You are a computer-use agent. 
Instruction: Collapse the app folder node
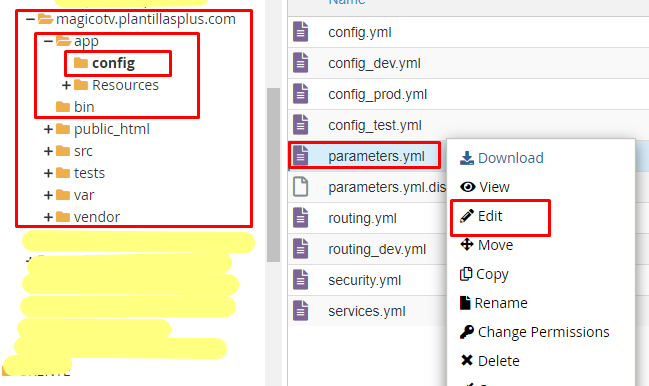click(48, 41)
